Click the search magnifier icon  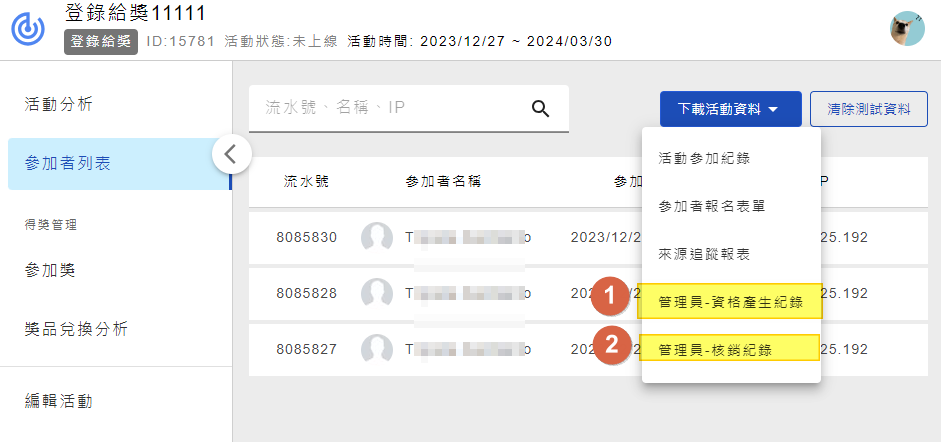pos(541,109)
